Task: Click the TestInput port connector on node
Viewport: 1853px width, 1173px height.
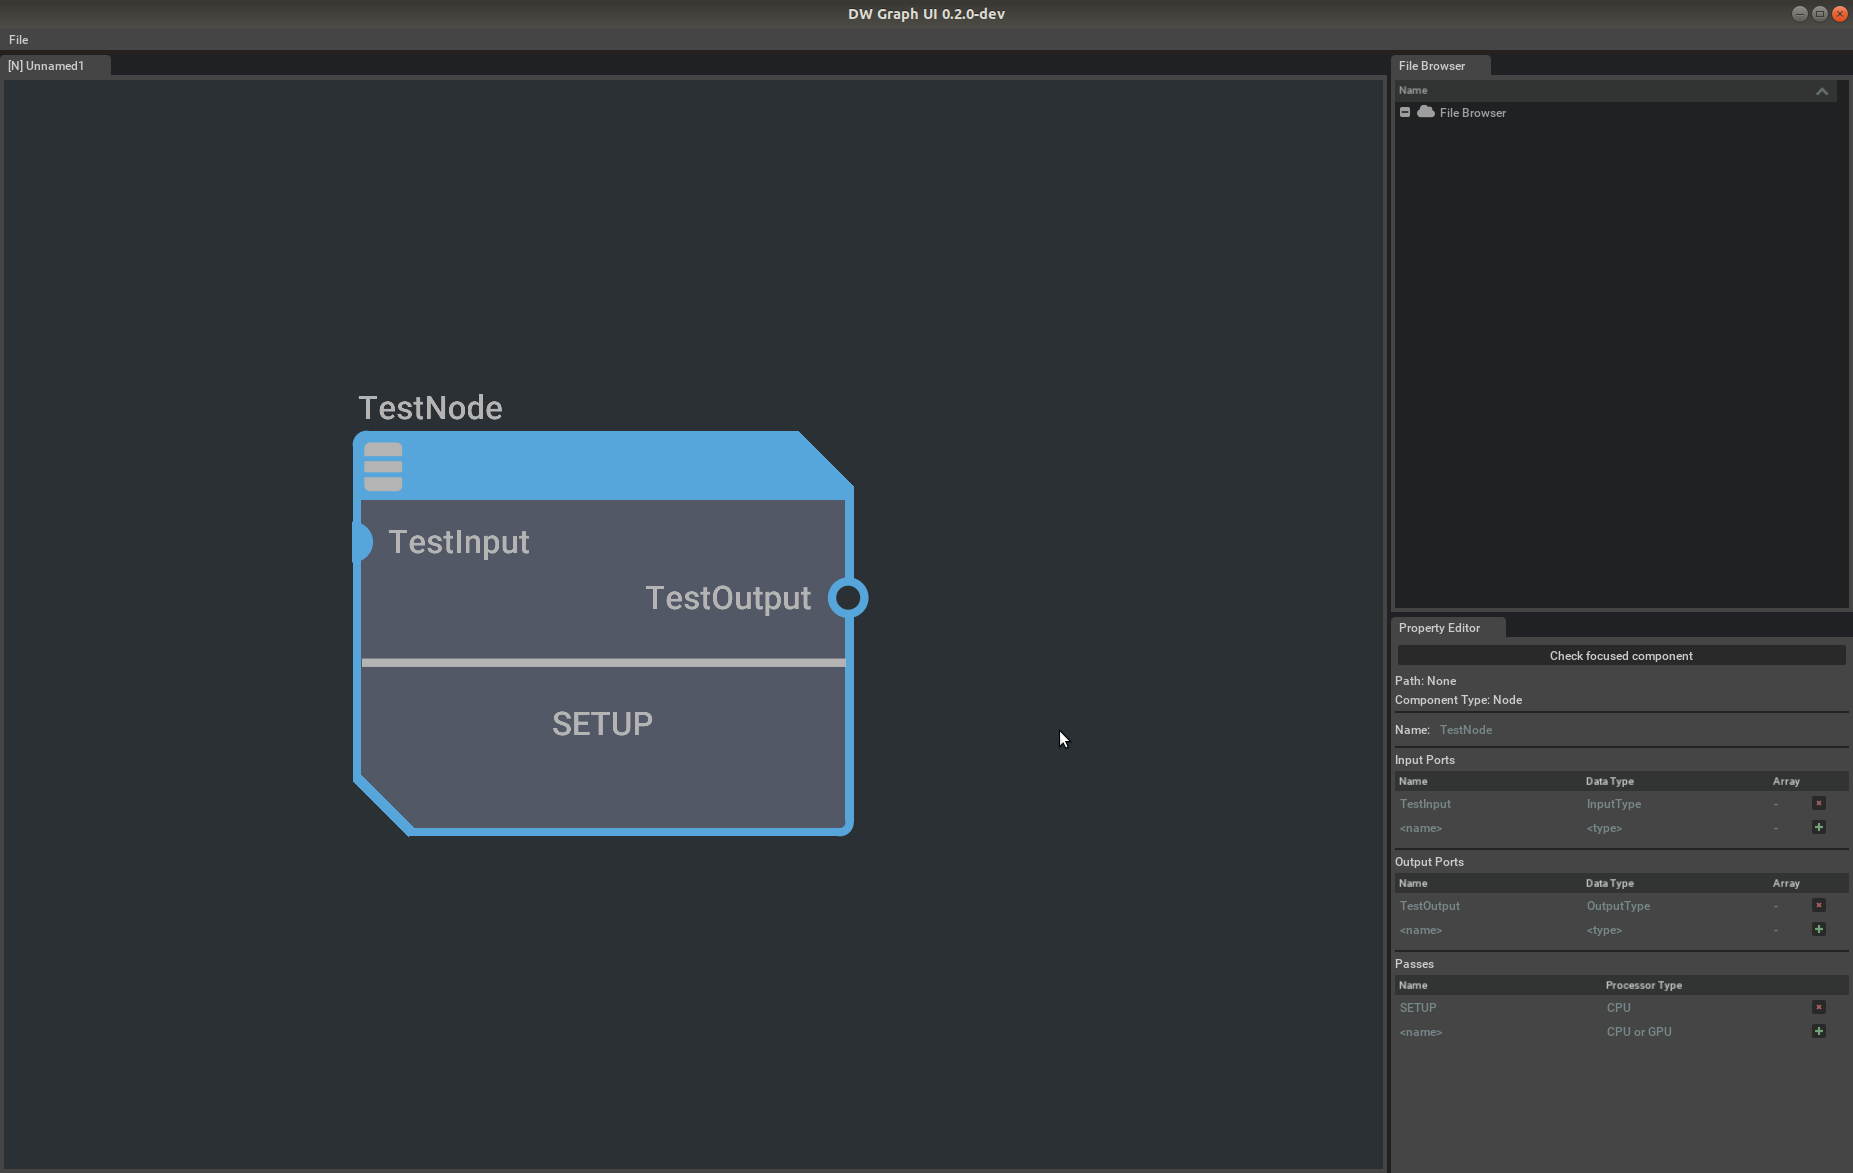Action: (x=361, y=542)
